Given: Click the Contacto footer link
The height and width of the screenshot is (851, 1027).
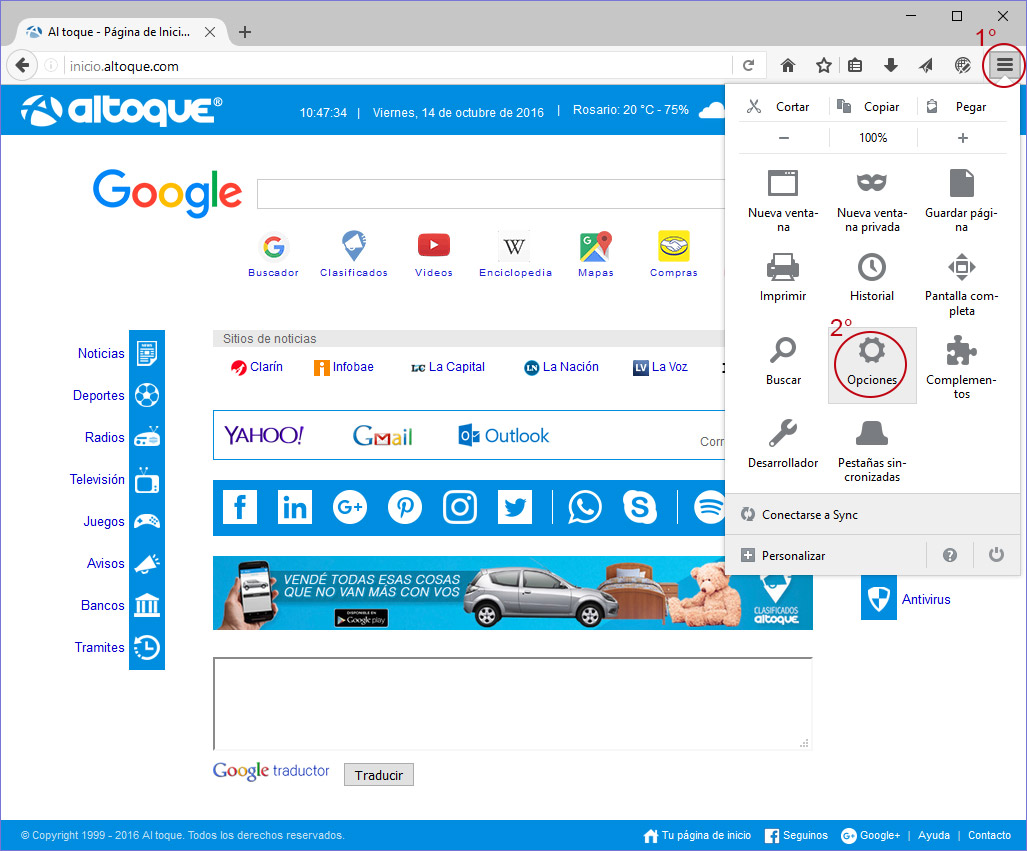Looking at the screenshot, I should [x=989, y=835].
